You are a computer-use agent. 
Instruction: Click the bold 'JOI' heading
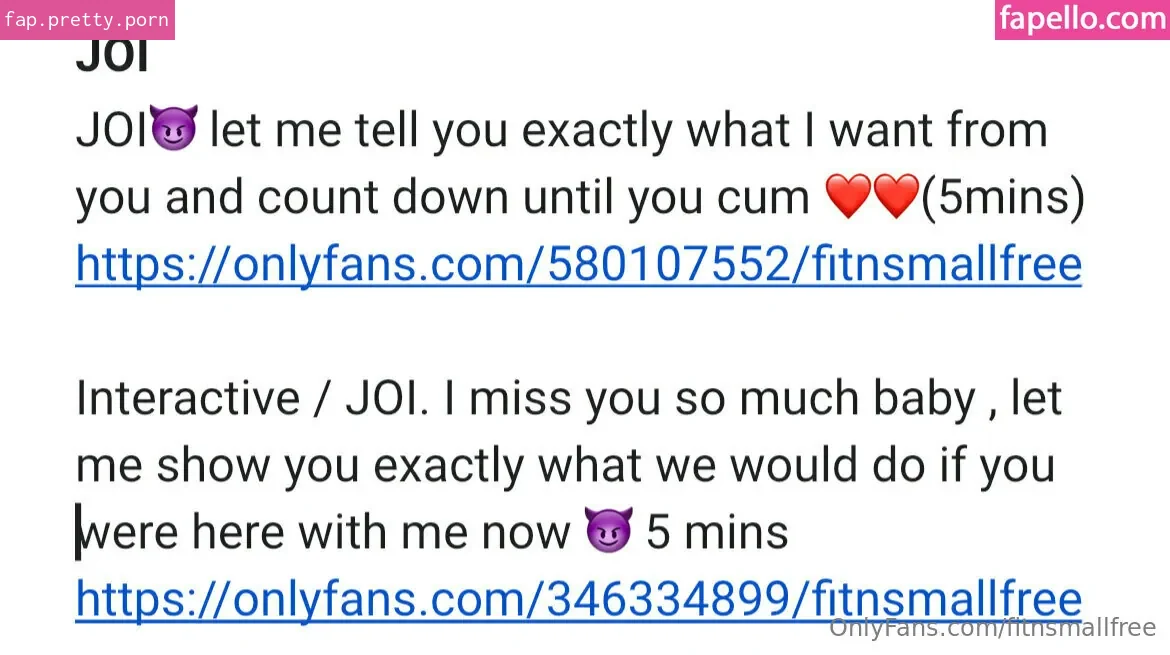113,56
